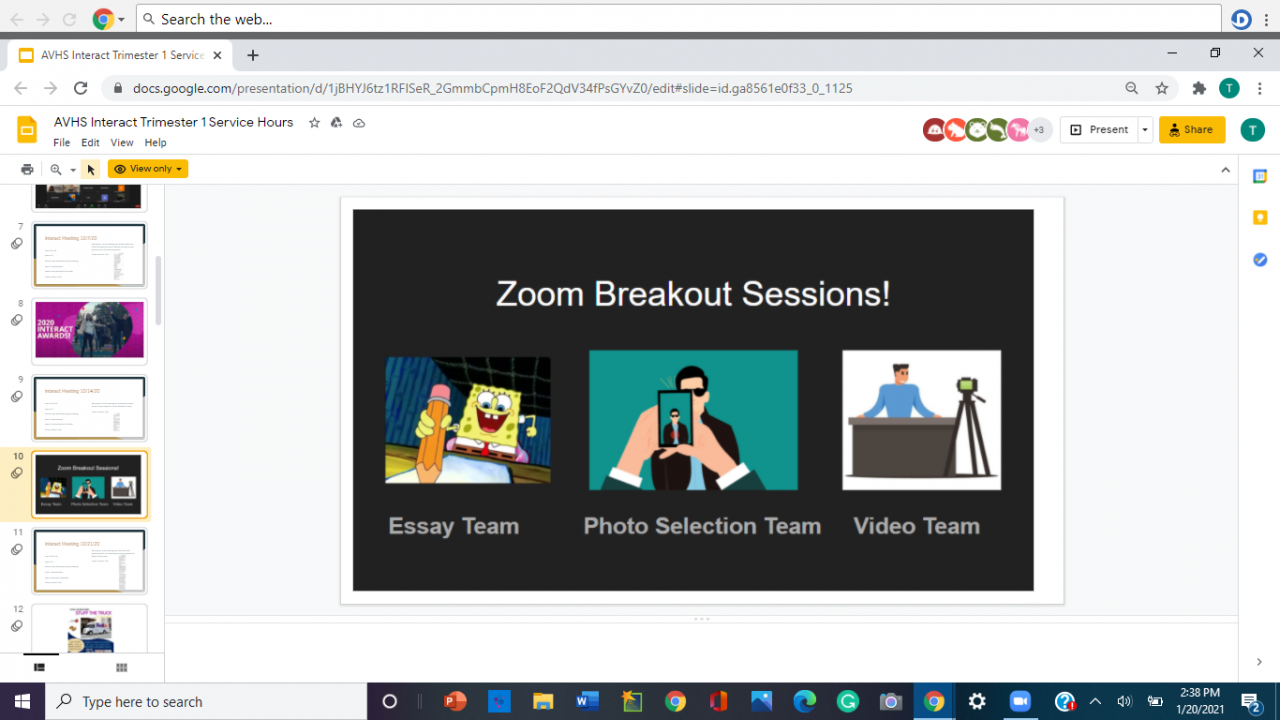Check the cloud document status icon
This screenshot has height=720, width=1280.
[359, 122]
